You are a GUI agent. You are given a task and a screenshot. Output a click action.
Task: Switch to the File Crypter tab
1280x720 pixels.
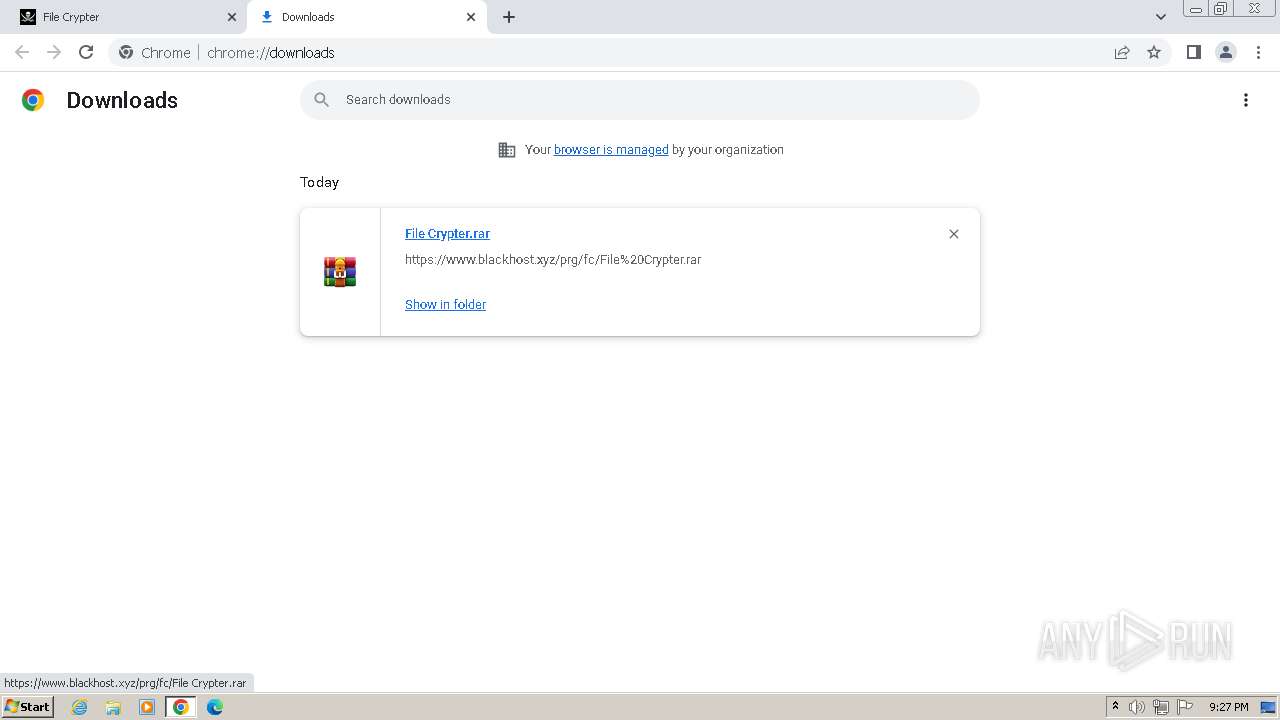click(128, 17)
